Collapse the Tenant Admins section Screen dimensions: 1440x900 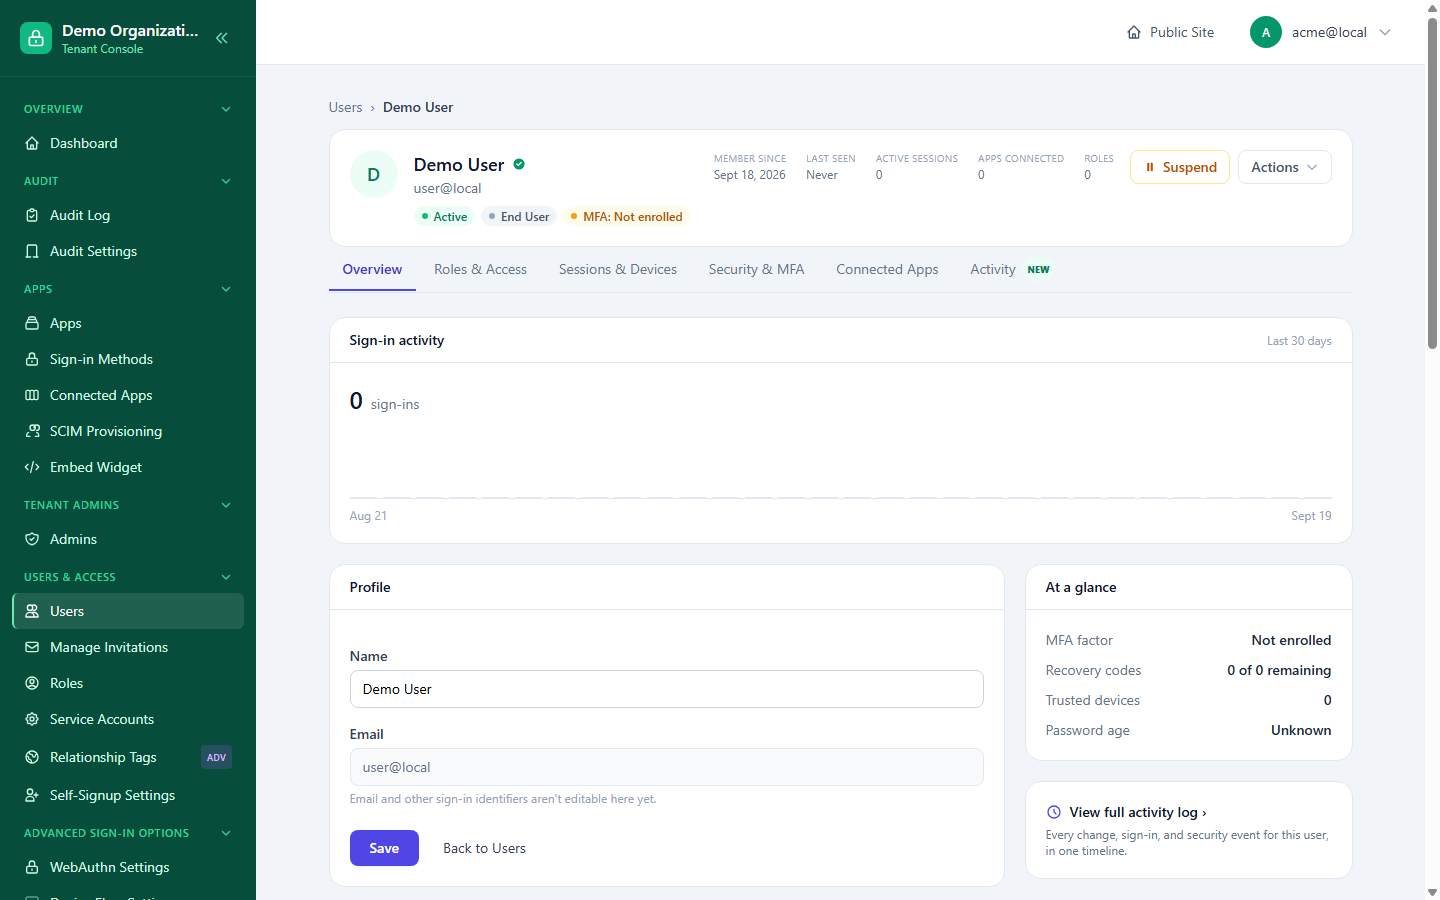226,505
